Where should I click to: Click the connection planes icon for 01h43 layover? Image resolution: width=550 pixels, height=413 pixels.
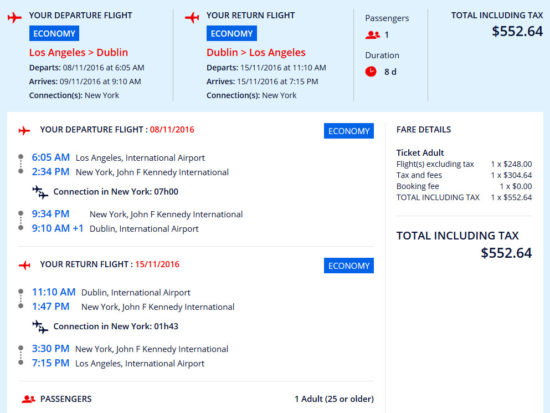[40, 327]
